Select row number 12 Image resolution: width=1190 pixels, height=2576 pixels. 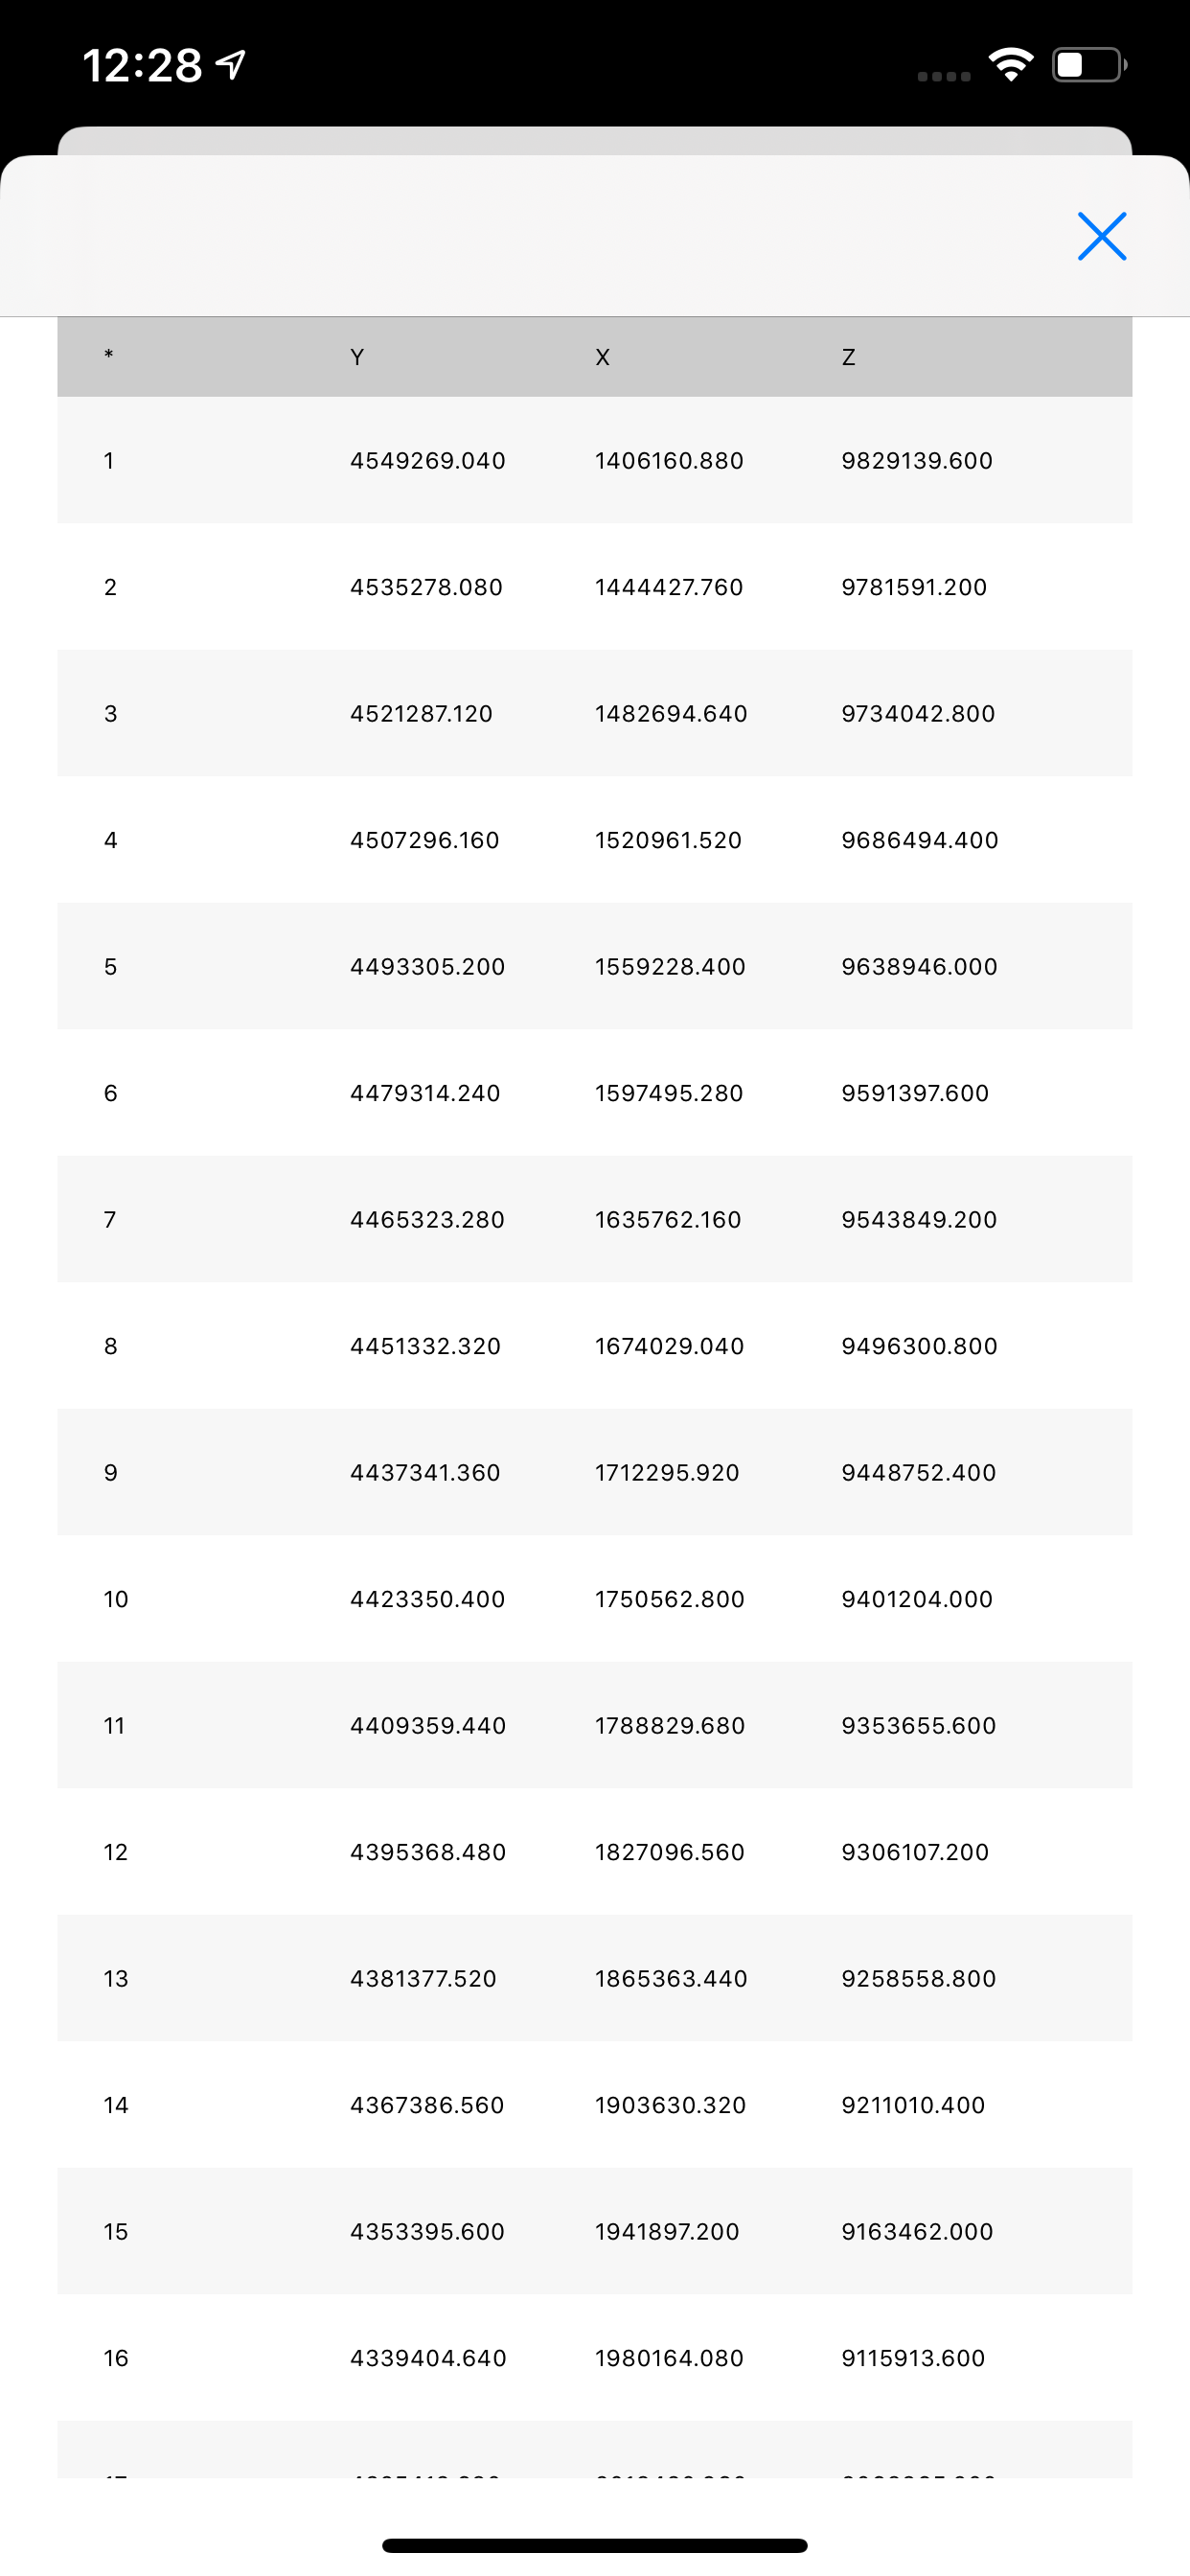click(116, 1852)
